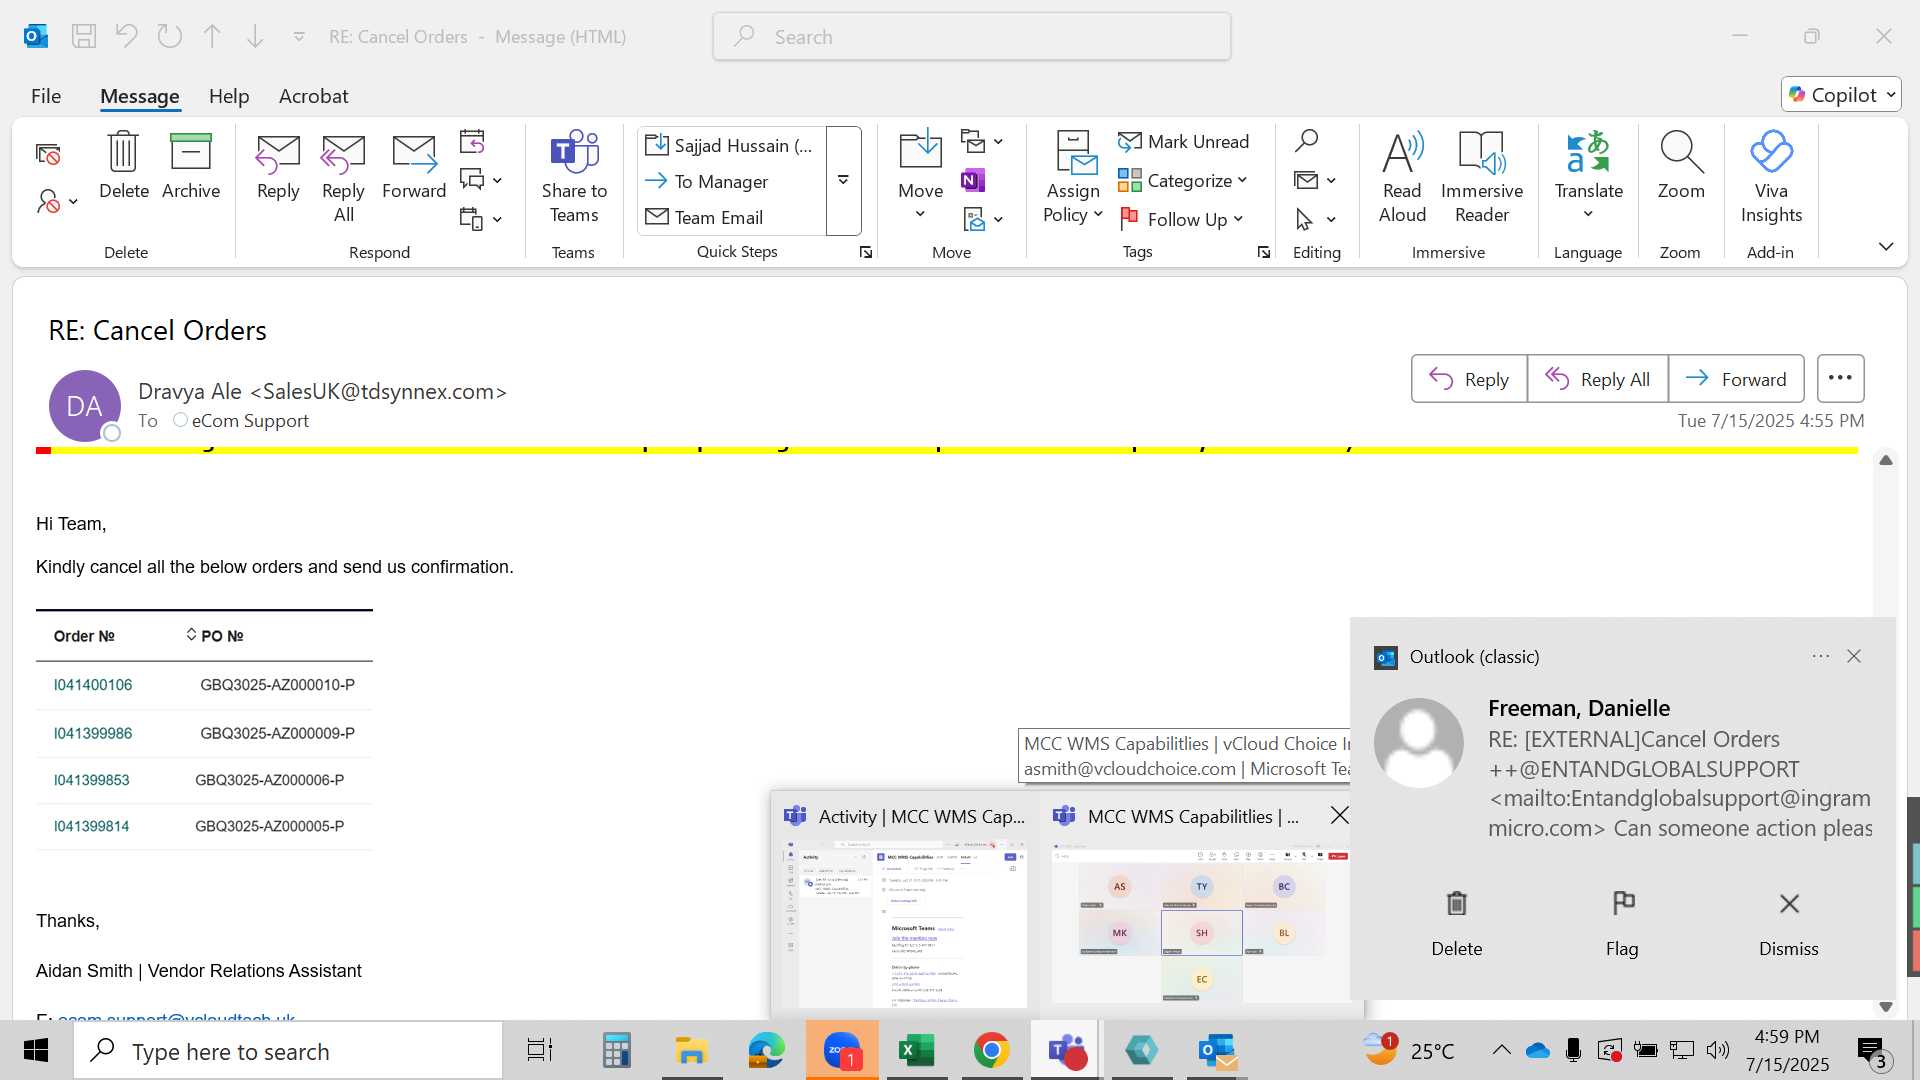Open Immersive Reader
The height and width of the screenshot is (1080, 1920).
(x=1482, y=178)
